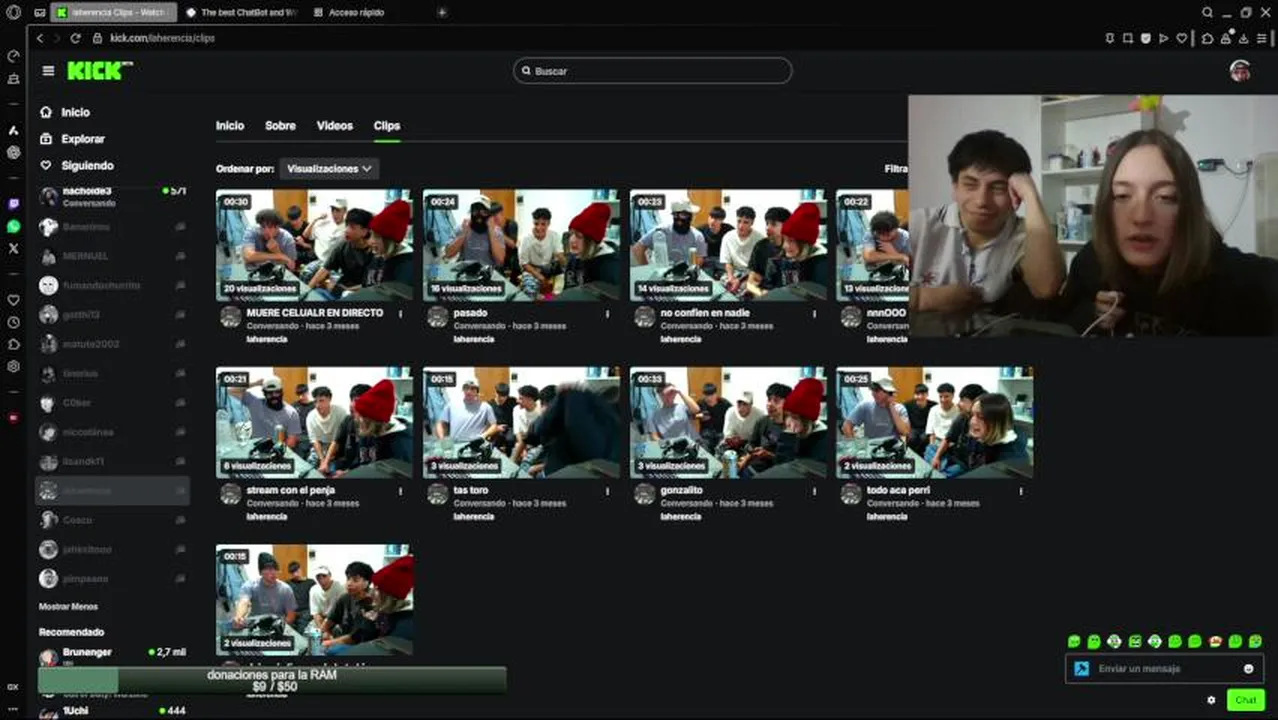Image resolution: width=1278 pixels, height=720 pixels.
Task: Open MERNUEL channel in followed list
Action: click(112, 256)
